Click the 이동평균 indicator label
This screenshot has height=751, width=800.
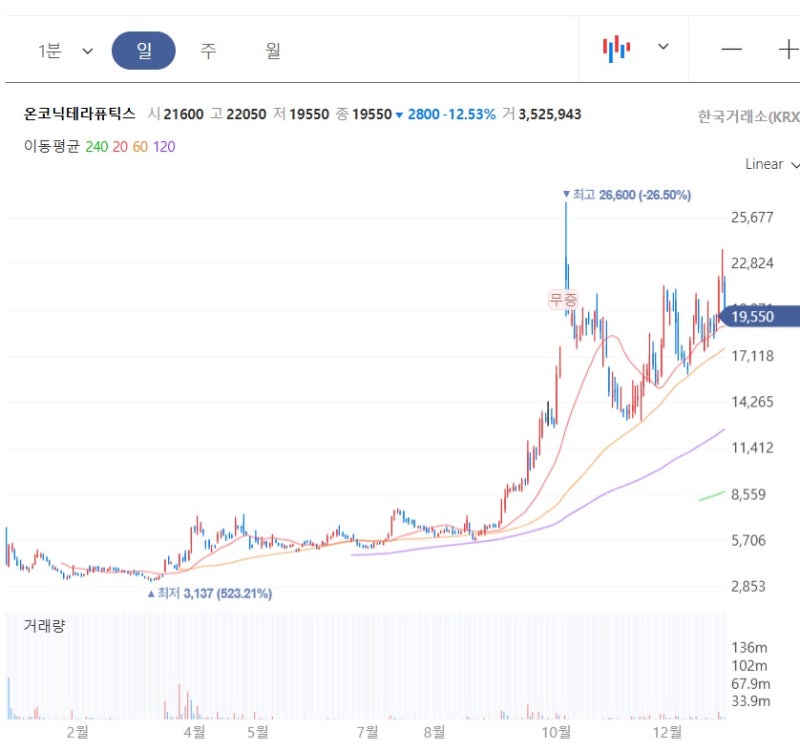(x=52, y=146)
